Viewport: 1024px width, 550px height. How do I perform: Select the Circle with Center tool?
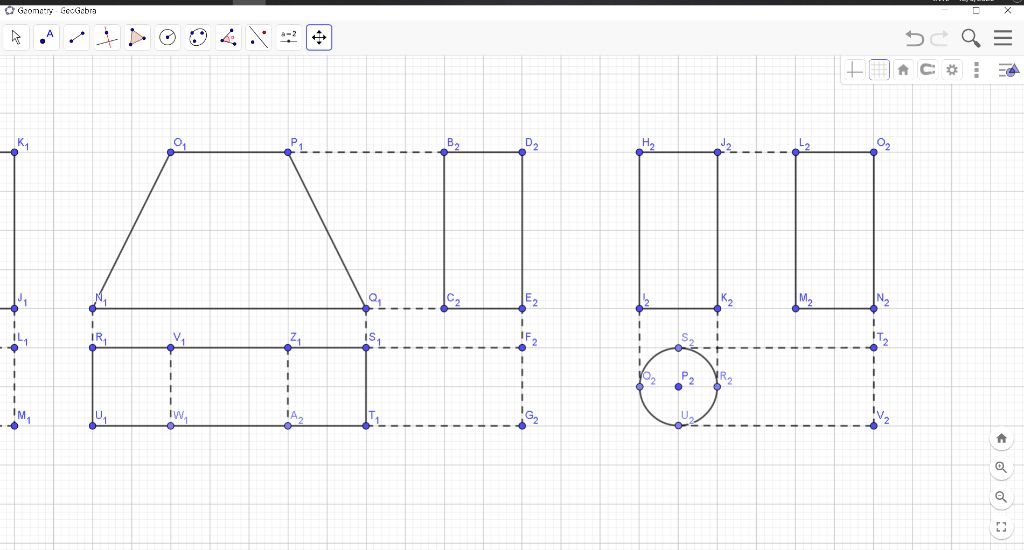tap(168, 37)
